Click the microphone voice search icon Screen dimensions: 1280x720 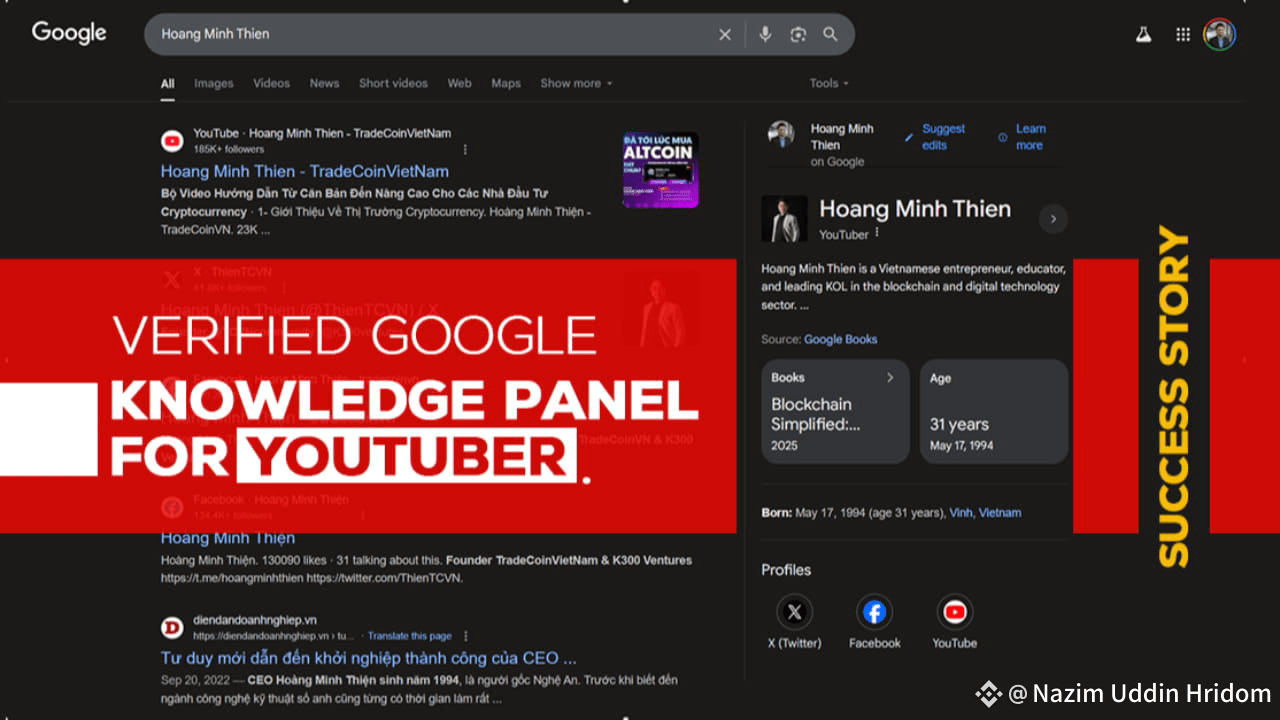point(765,34)
